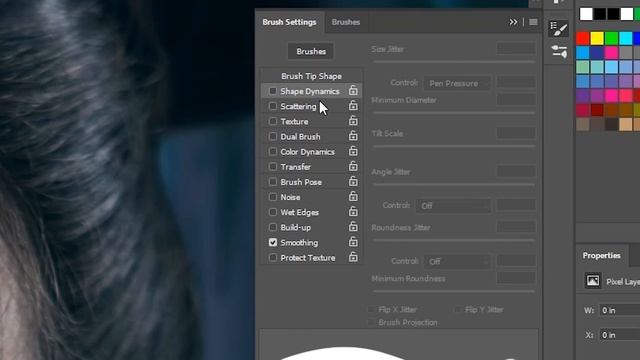Click the Brushes button
The width and height of the screenshot is (640, 360).
coord(311,51)
